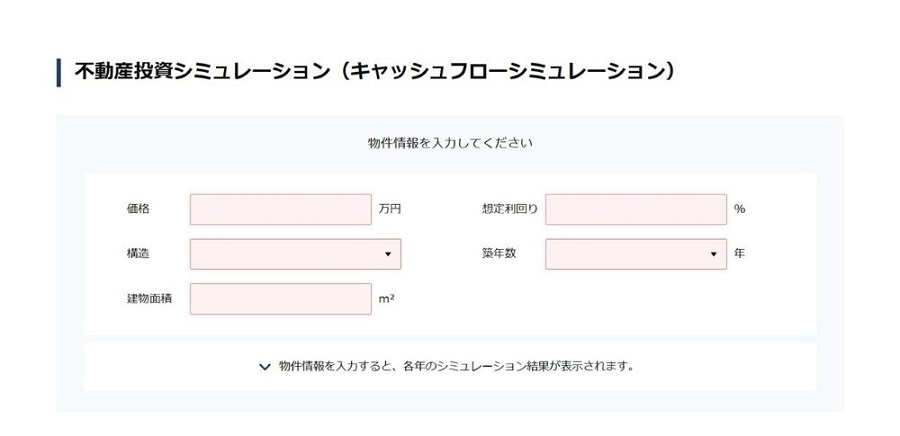900x436 pixels.
Task: Click the 想定利回り input field
Action: point(635,209)
